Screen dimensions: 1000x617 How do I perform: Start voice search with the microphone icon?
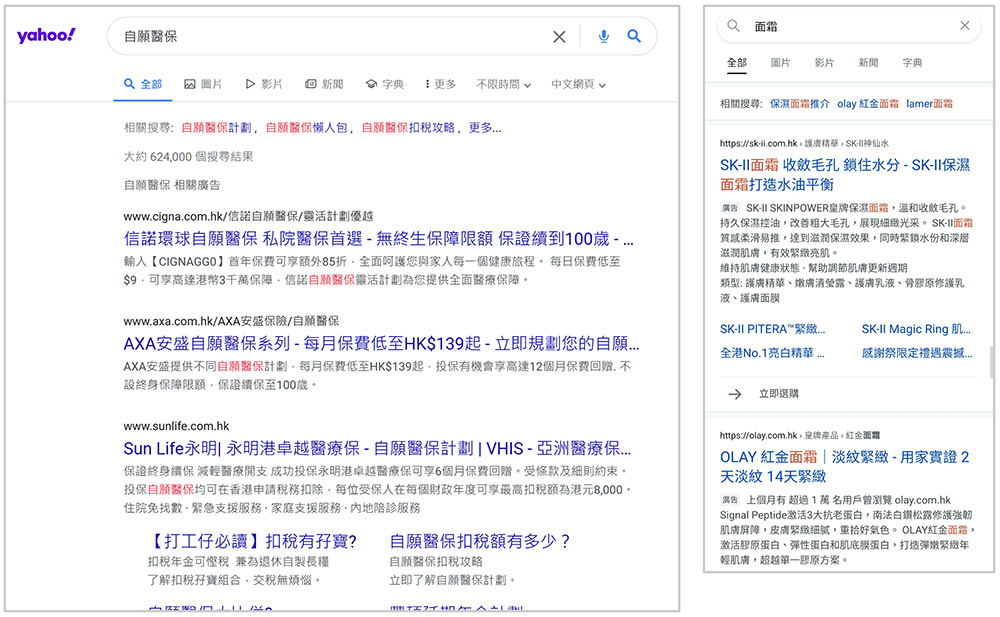pos(603,36)
